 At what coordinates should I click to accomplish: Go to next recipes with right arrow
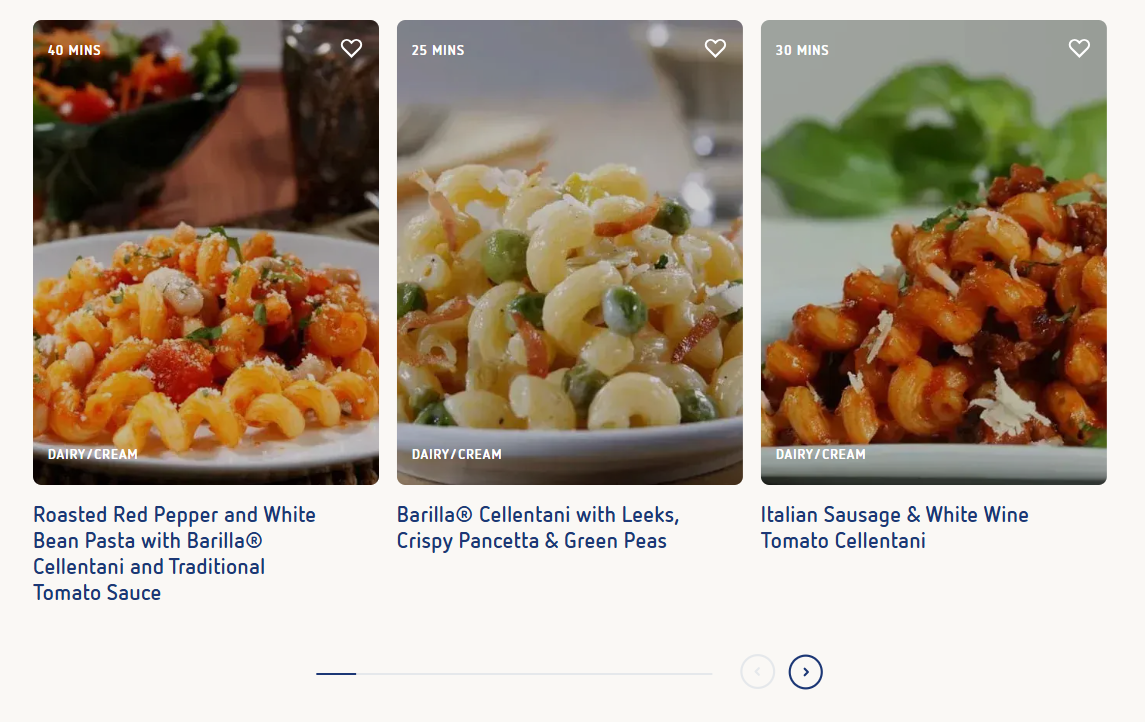pos(805,672)
